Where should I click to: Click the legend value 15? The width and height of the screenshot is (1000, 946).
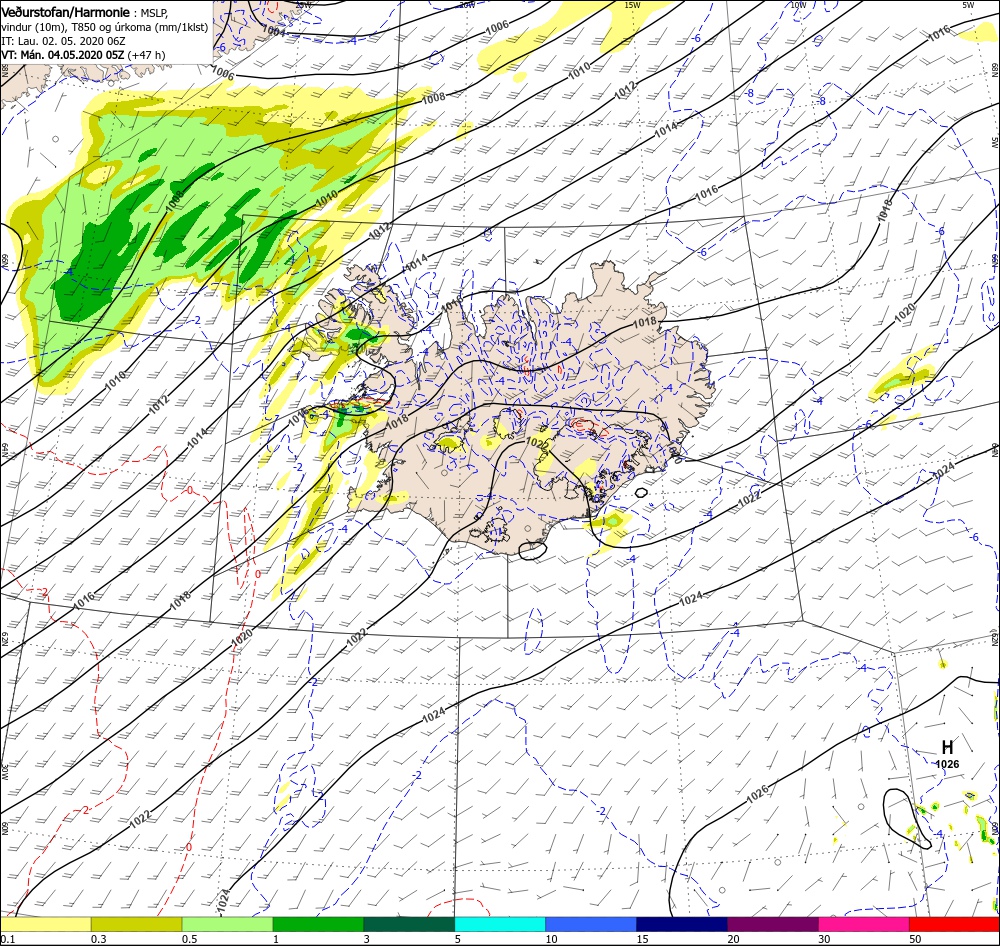tap(642, 939)
